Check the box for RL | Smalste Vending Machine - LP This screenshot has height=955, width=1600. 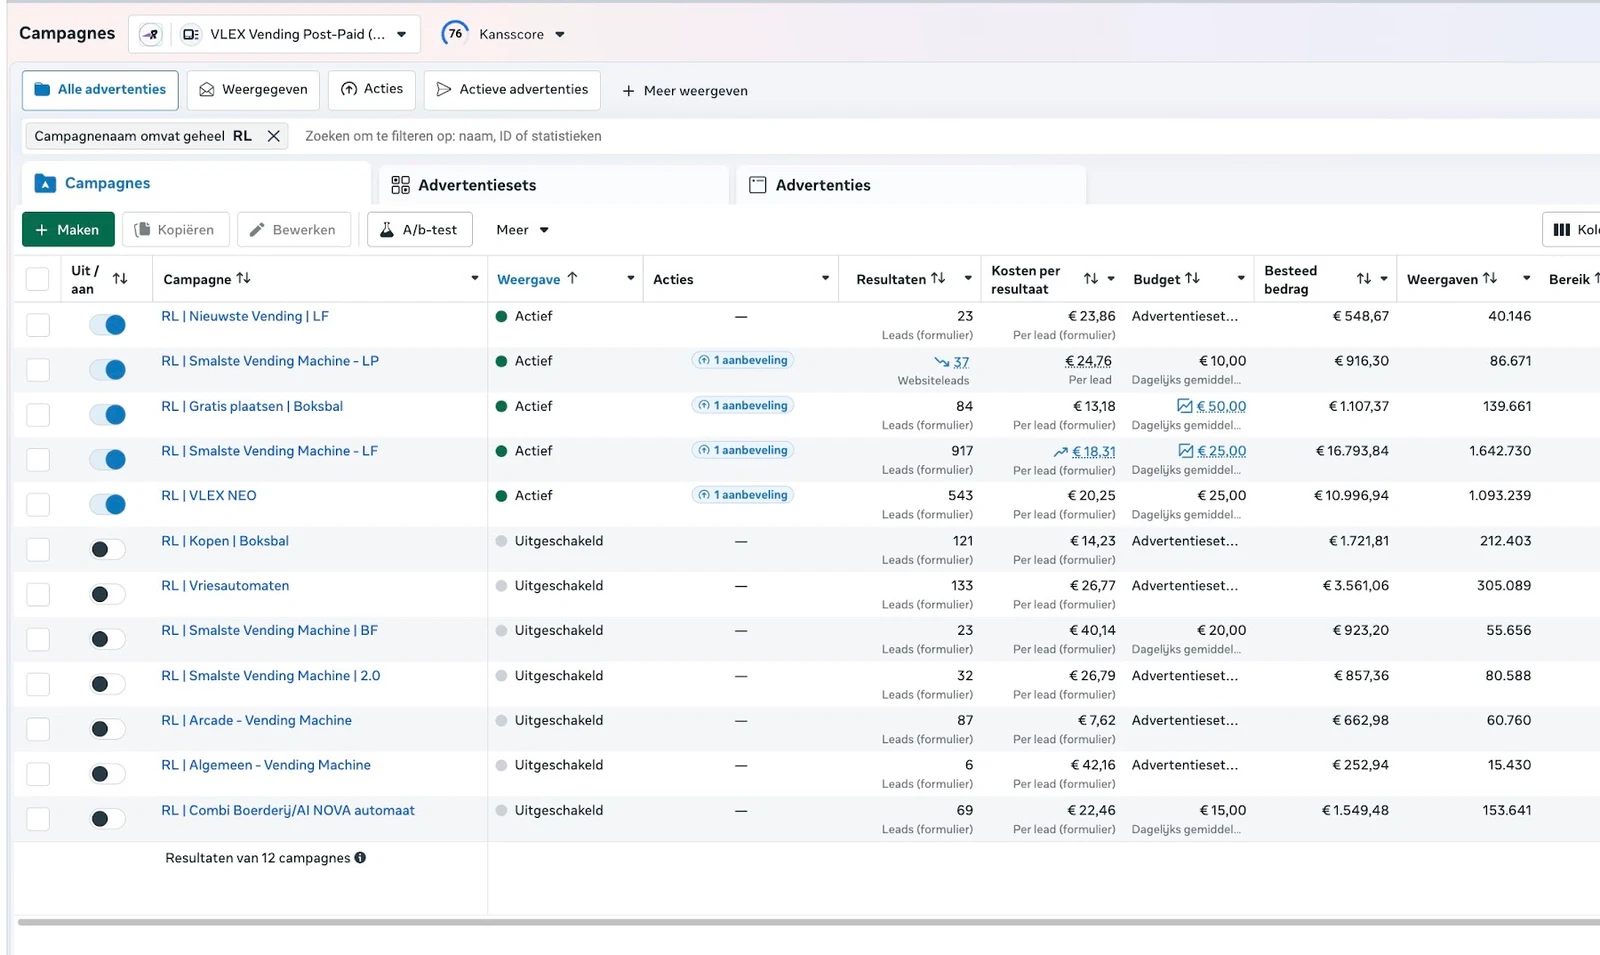coord(38,369)
